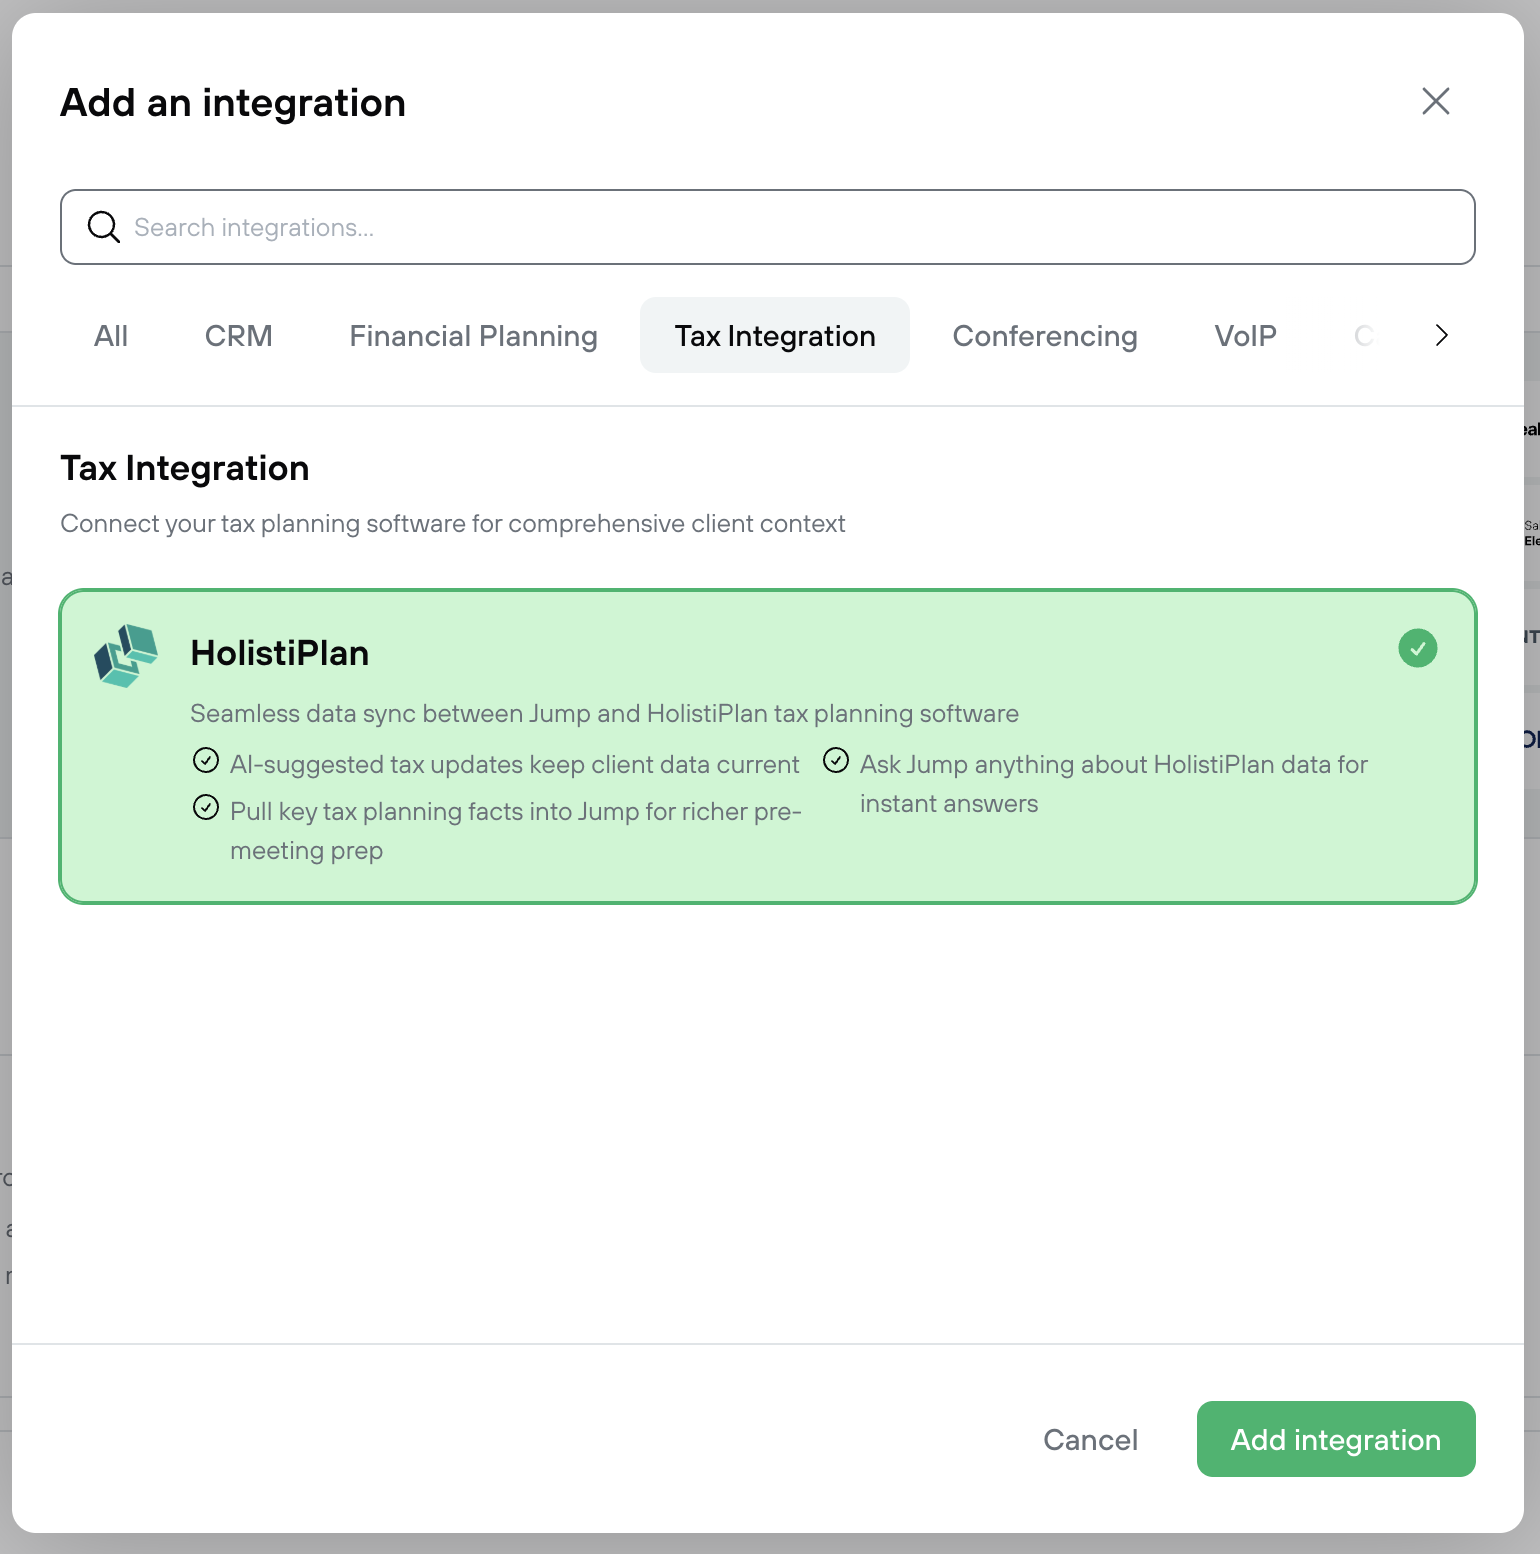The image size is (1540, 1554).
Task: Click the Search integrations input field
Action: click(790, 228)
